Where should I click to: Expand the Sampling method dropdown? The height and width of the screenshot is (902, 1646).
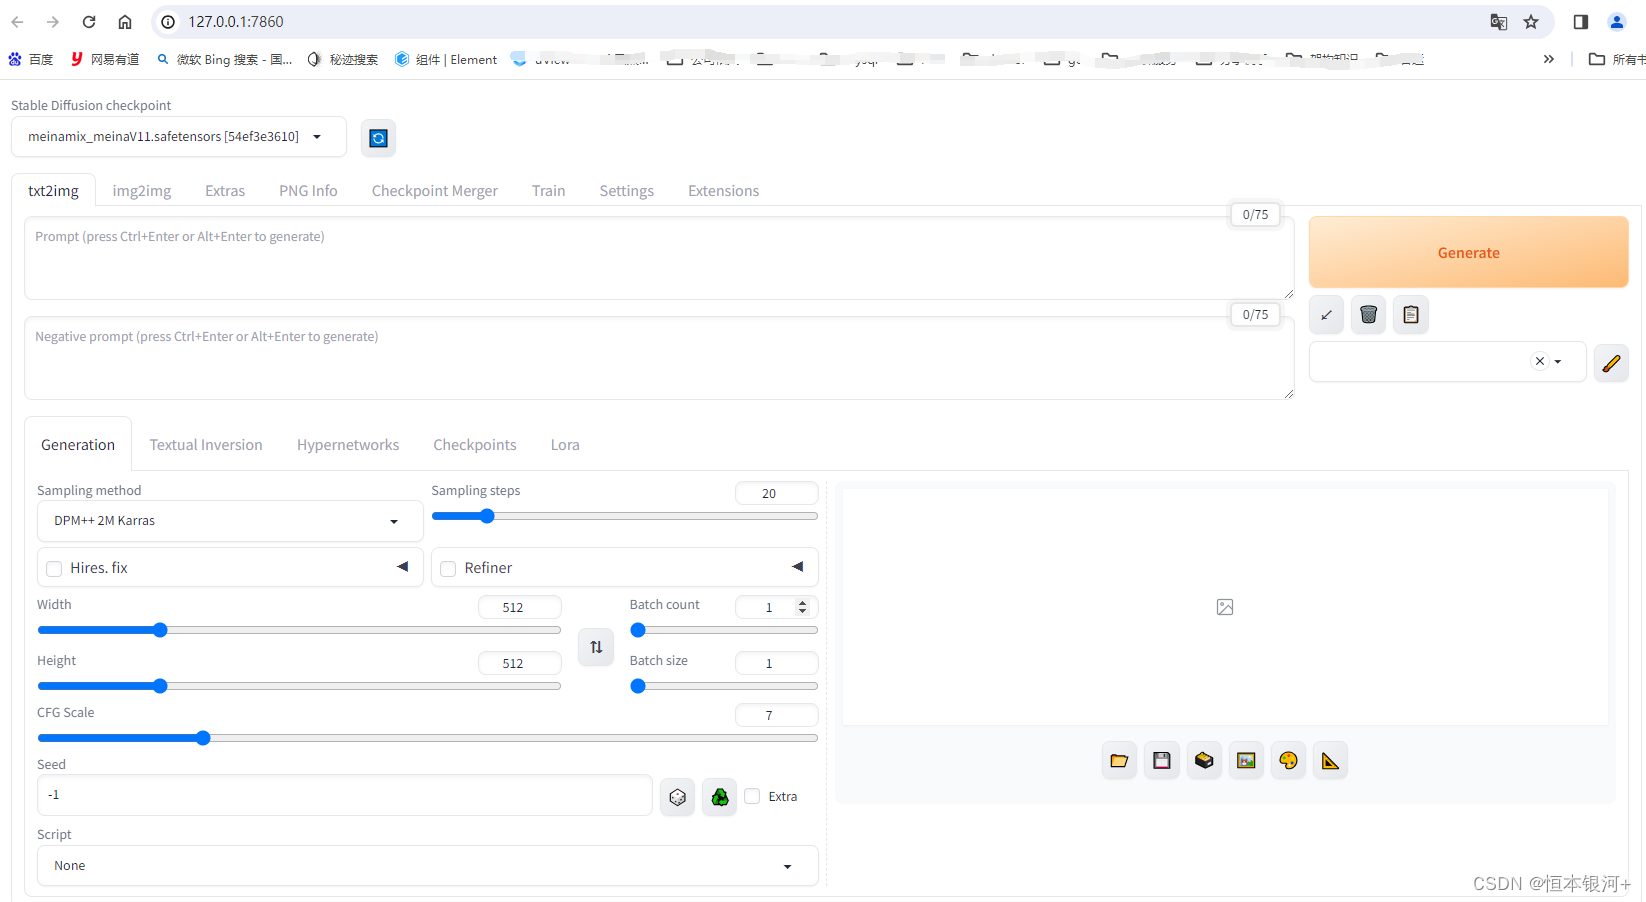tap(229, 521)
